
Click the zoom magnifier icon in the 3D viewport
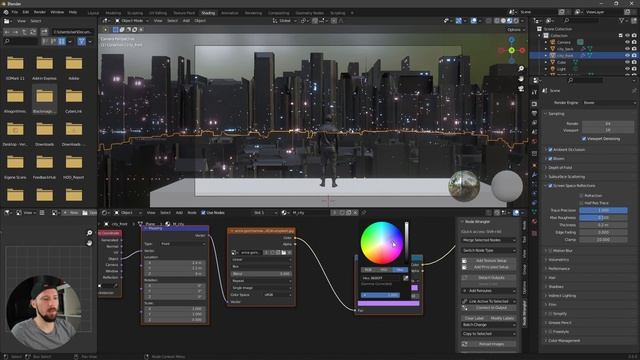click(x=521, y=69)
